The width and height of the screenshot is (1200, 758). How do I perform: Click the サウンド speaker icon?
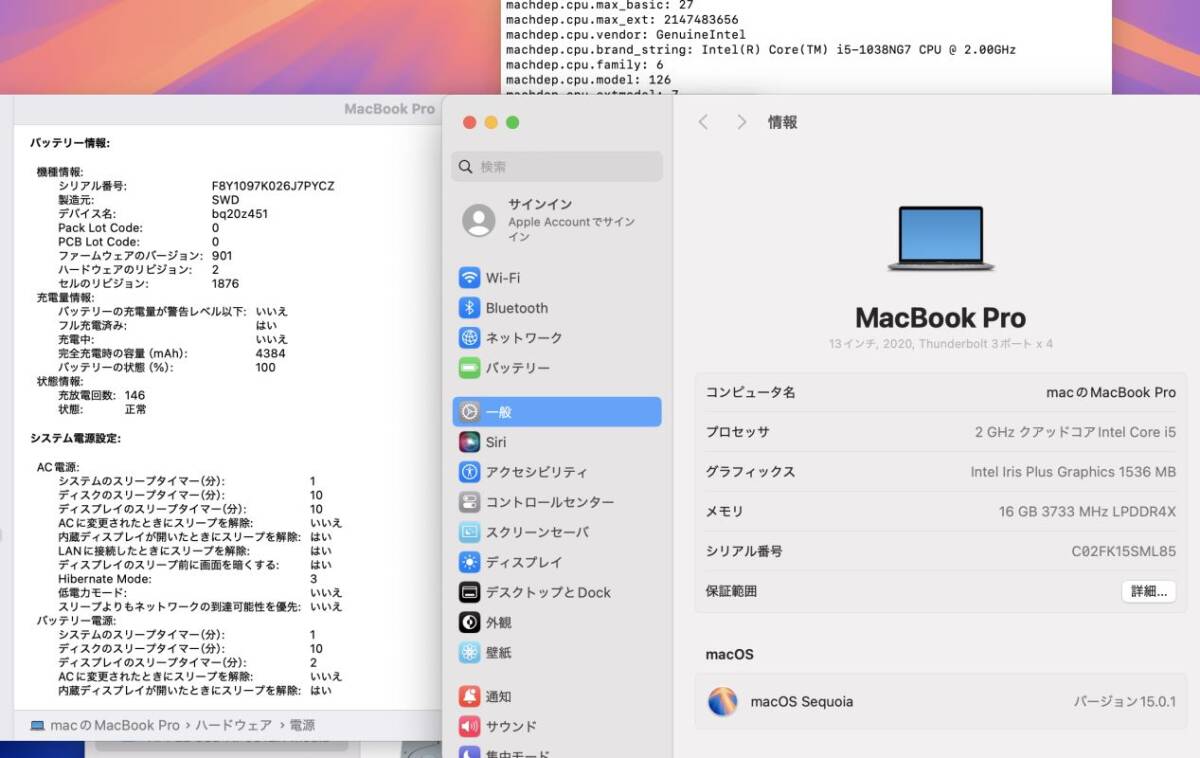pyautogui.click(x=469, y=726)
